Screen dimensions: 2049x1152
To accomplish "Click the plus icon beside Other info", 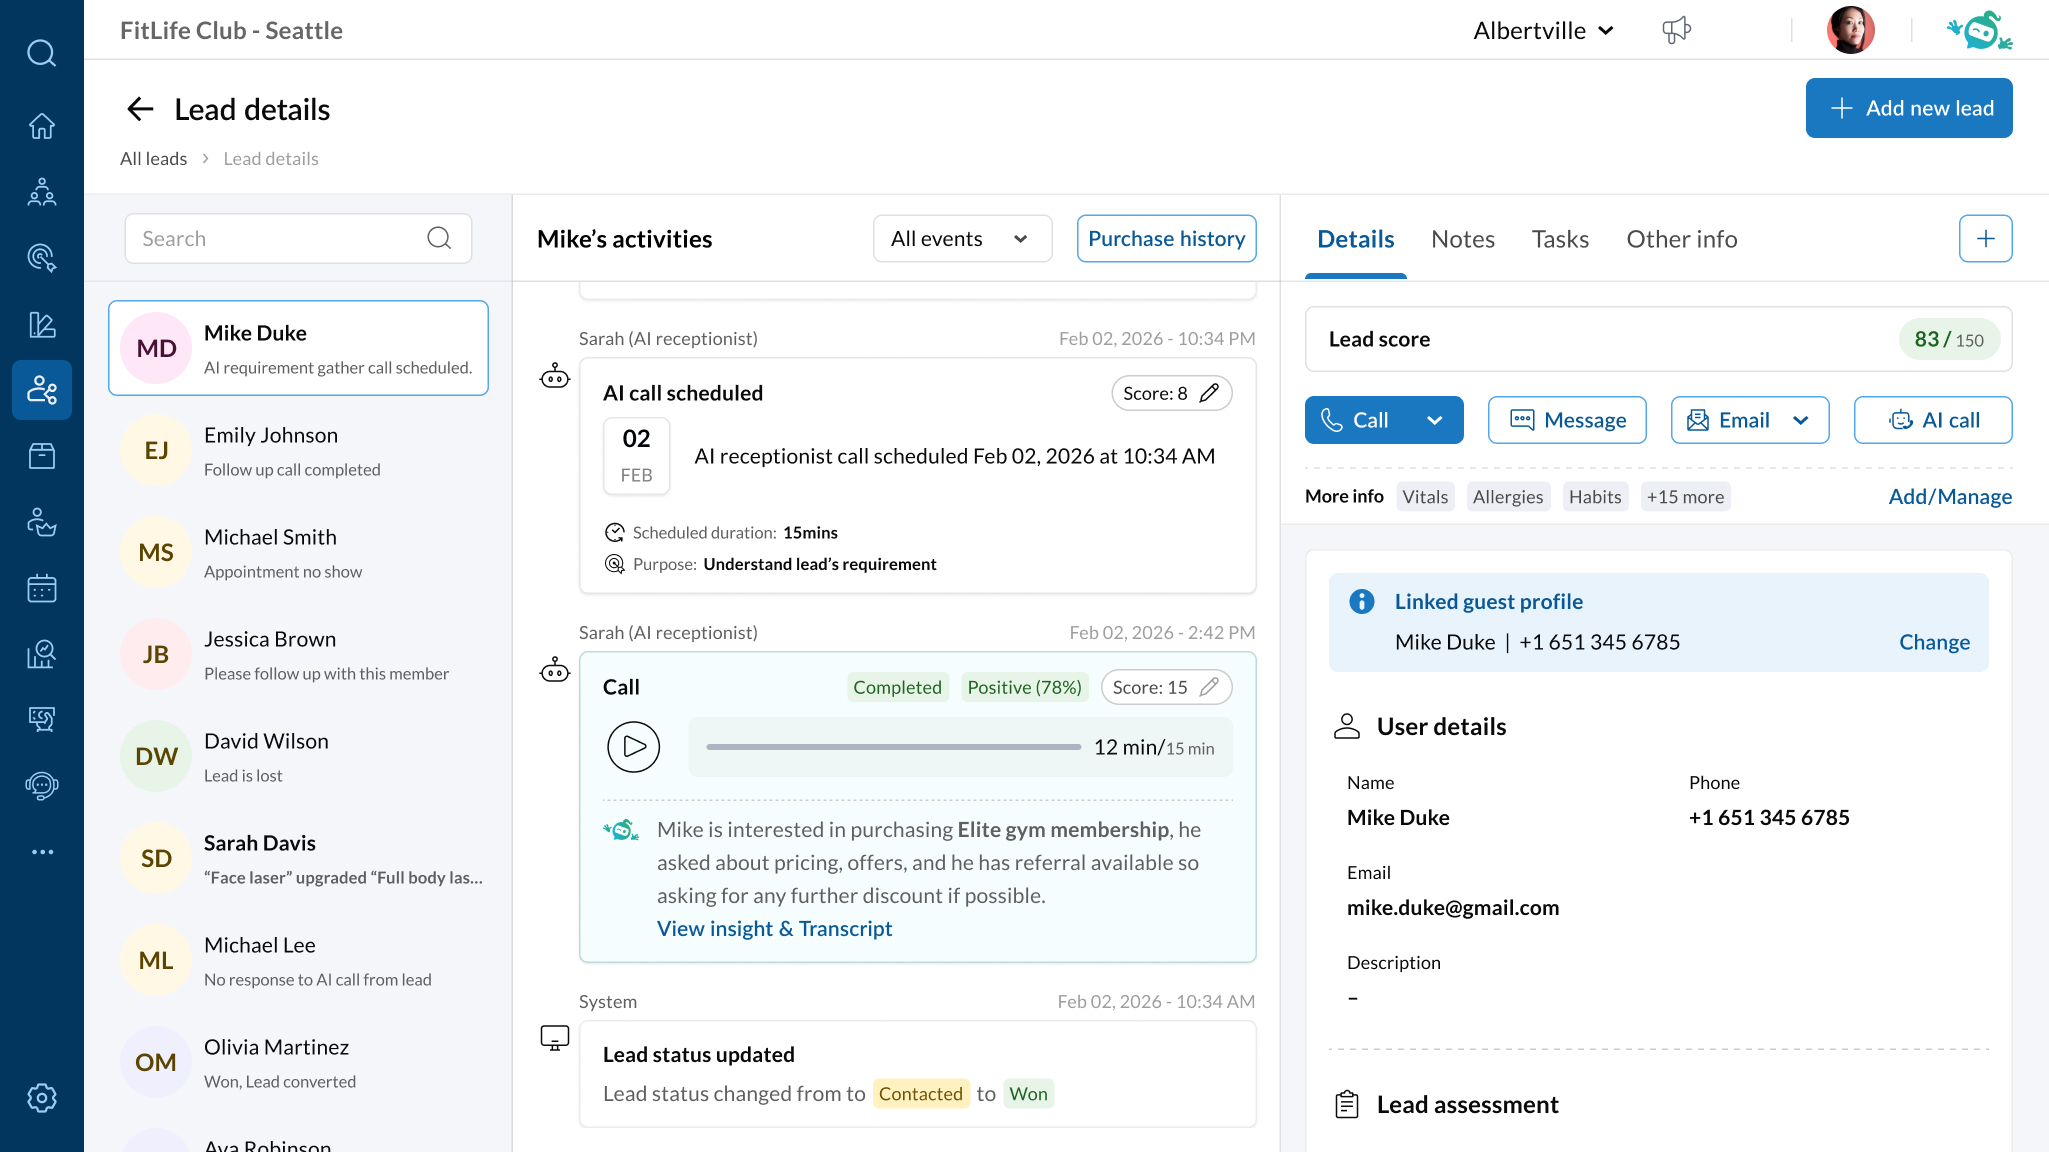I will point(1985,239).
